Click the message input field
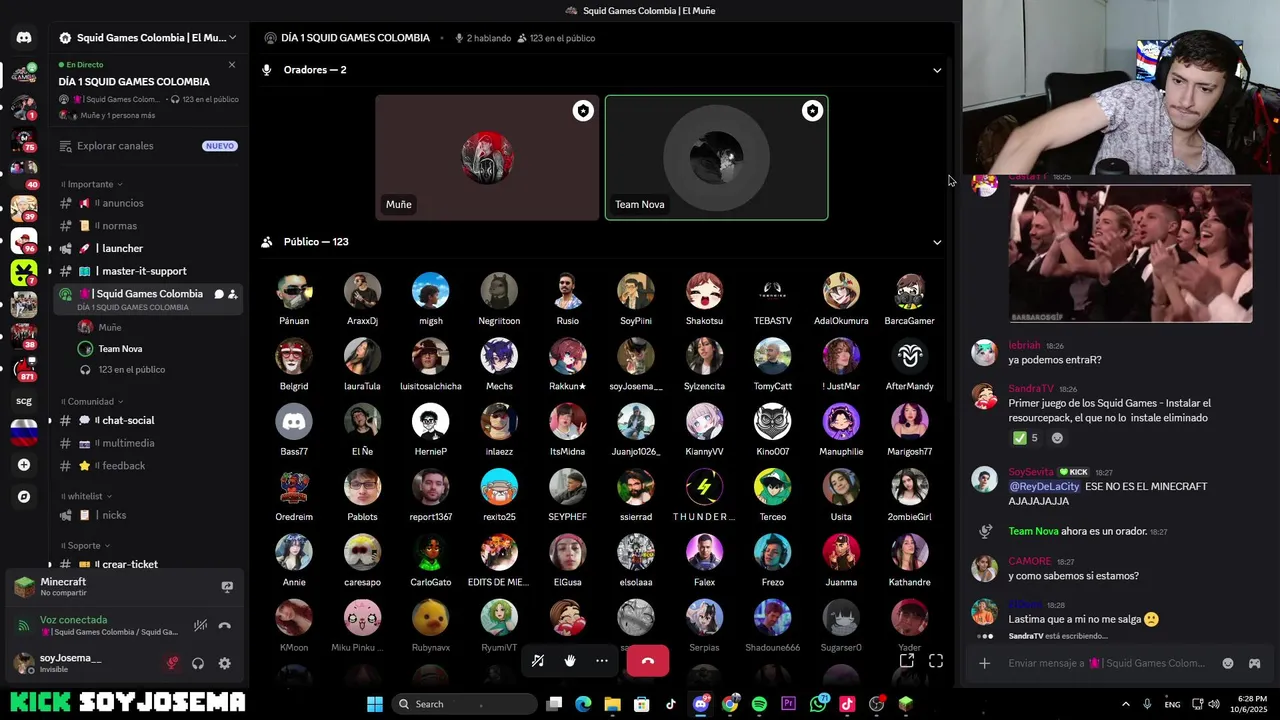1280x720 pixels. 1107,663
